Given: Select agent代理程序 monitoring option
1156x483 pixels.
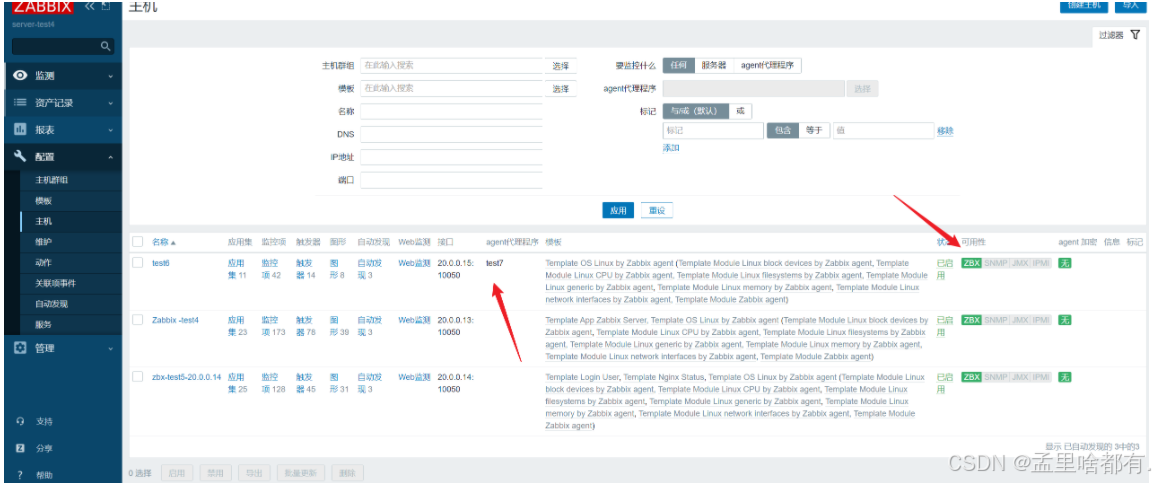Looking at the screenshot, I should coord(767,65).
